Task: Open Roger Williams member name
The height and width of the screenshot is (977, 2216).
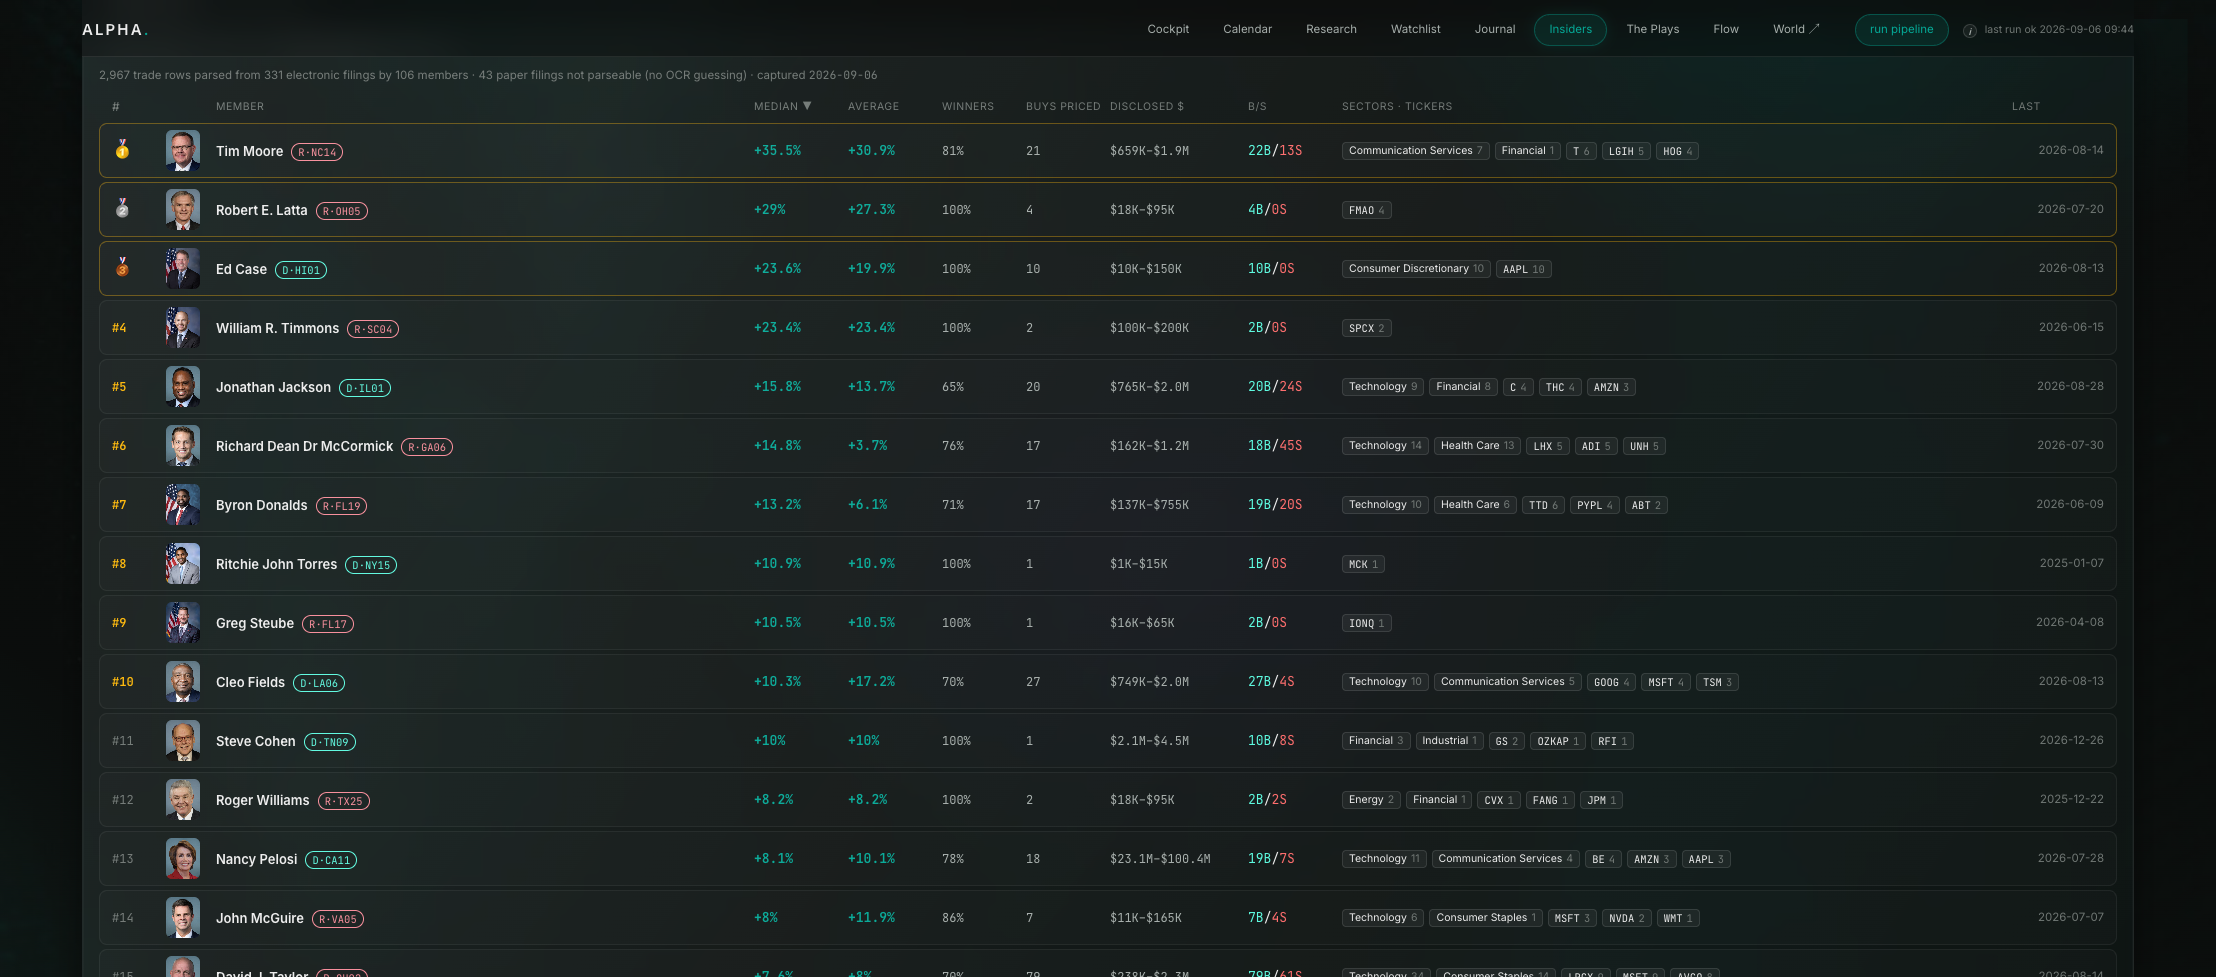Action: pos(263,800)
